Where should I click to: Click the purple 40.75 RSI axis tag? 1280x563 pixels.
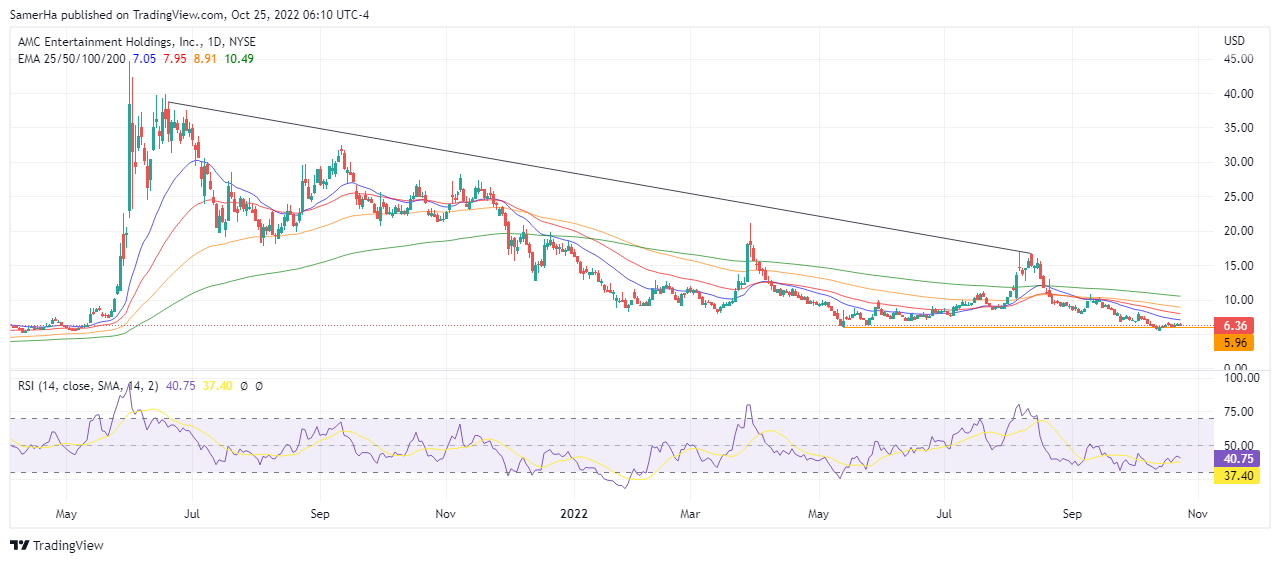pyautogui.click(x=1235, y=460)
